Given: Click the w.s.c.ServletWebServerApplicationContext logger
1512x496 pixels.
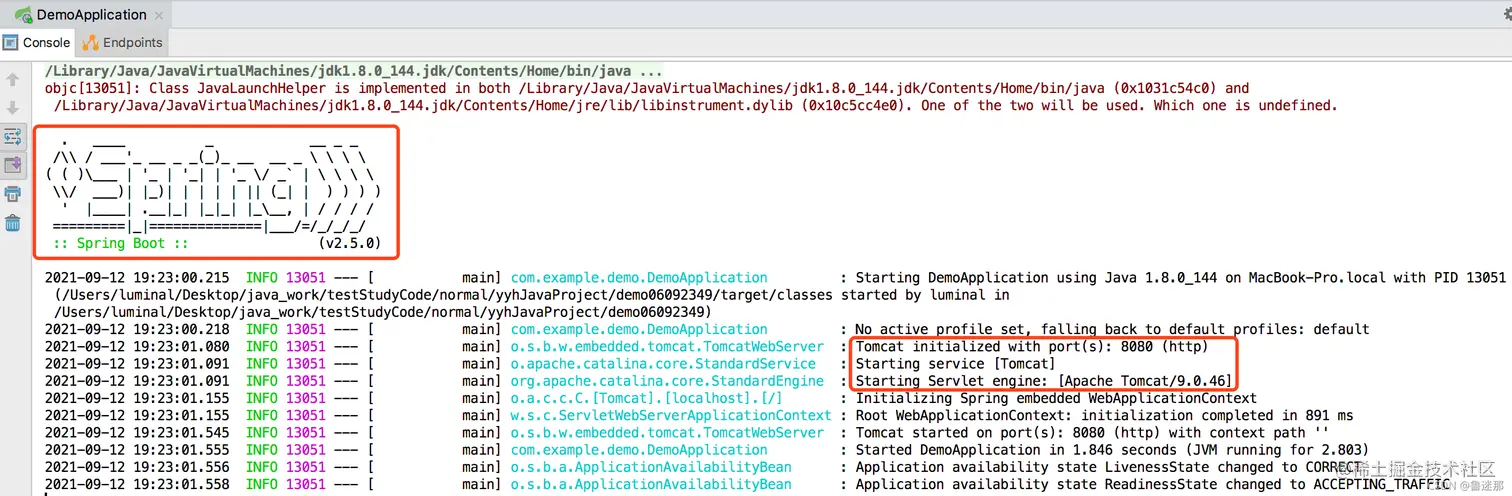Looking at the screenshot, I should pyautogui.click(x=671, y=415).
